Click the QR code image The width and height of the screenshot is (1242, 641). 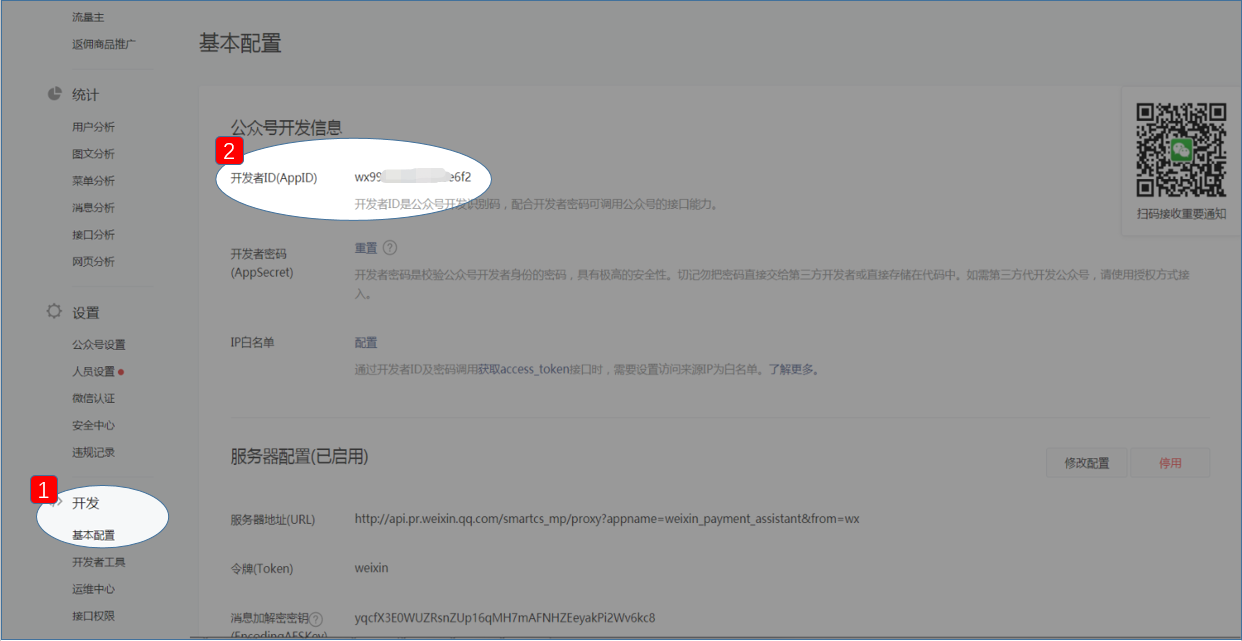pos(1181,150)
